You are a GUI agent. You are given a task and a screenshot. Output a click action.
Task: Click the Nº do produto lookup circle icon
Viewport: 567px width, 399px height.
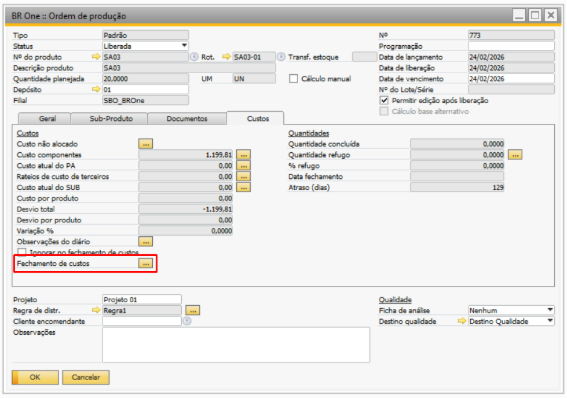tap(194, 57)
